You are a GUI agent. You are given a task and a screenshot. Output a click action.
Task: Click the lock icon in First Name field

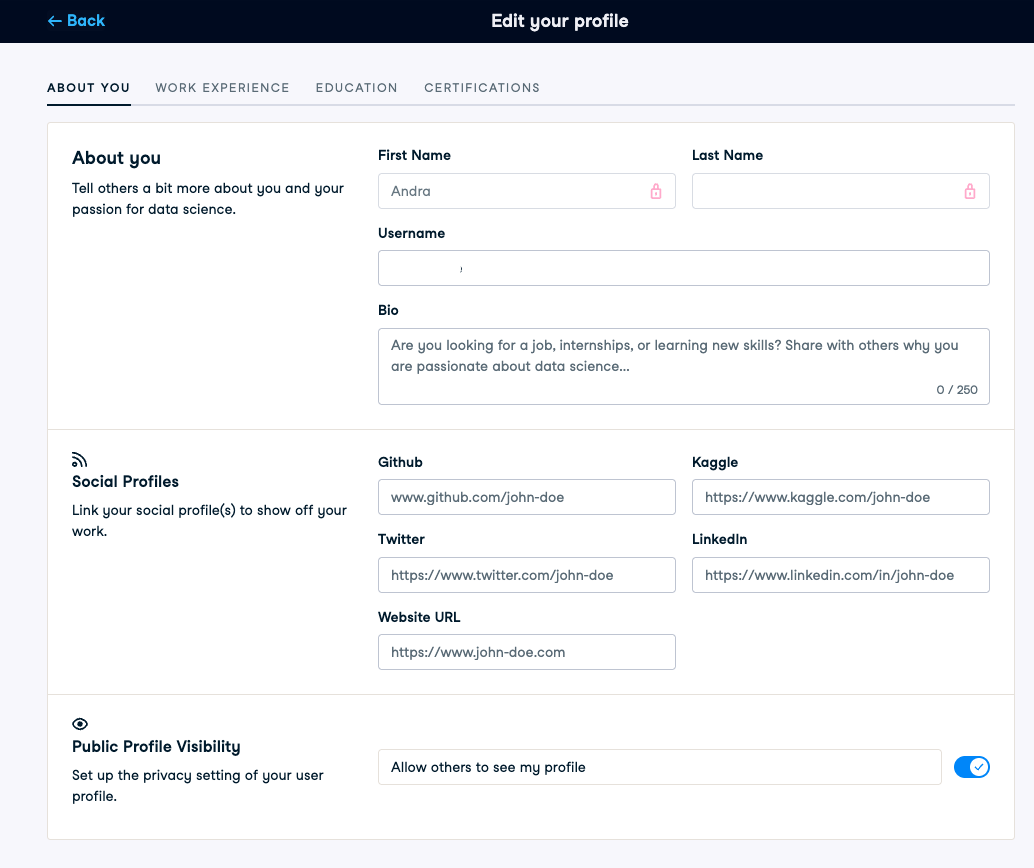pyautogui.click(x=656, y=191)
